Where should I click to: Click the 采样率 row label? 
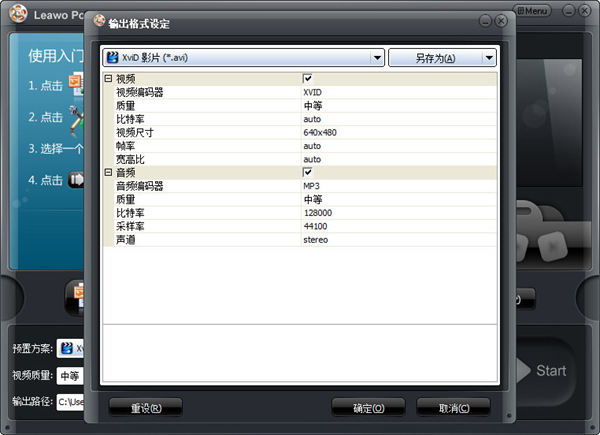[x=130, y=226]
